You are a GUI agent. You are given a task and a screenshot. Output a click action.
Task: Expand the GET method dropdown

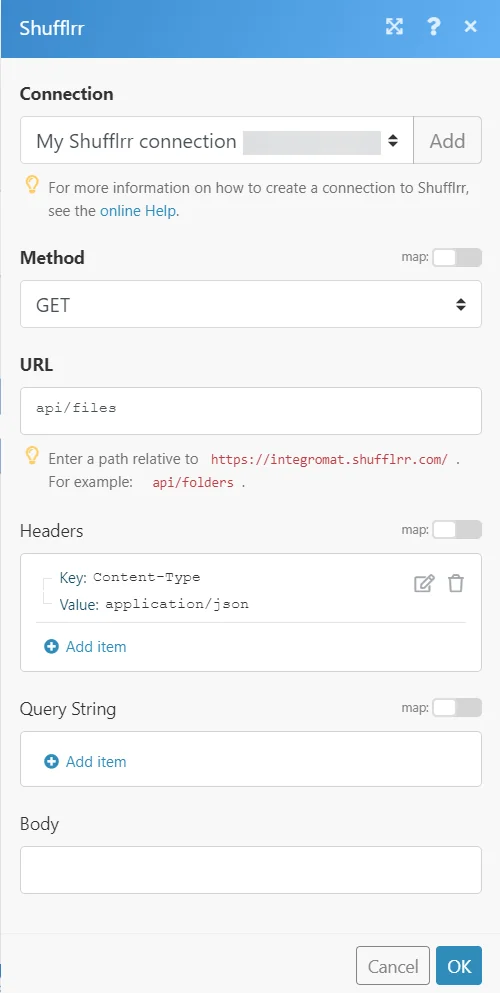tap(251, 304)
